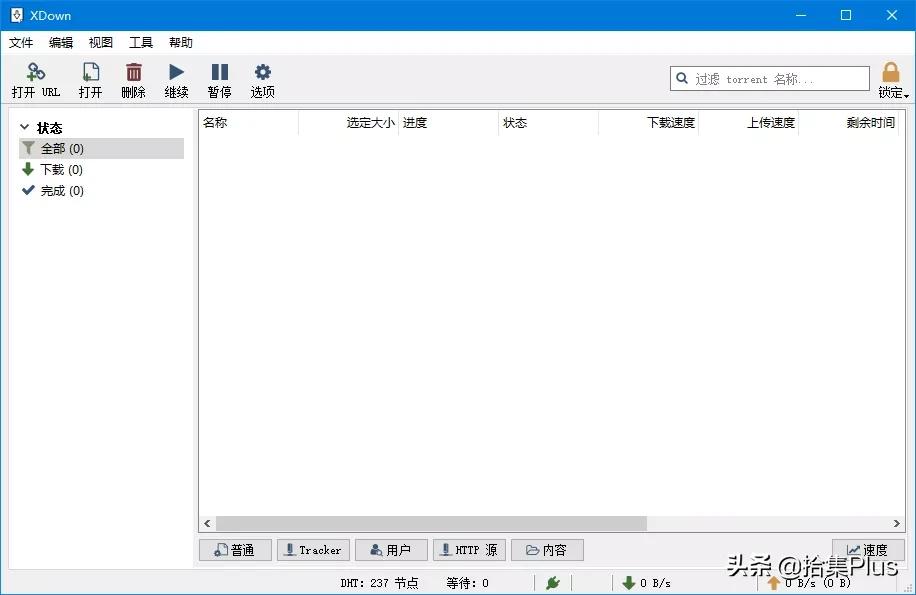Screen dimensions: 916x595
Task: Select the 全部 (0) filter
Action: click(x=62, y=148)
